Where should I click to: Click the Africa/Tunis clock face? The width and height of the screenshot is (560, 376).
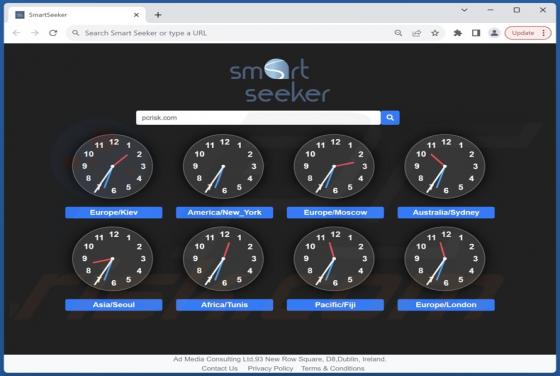tap(223, 259)
